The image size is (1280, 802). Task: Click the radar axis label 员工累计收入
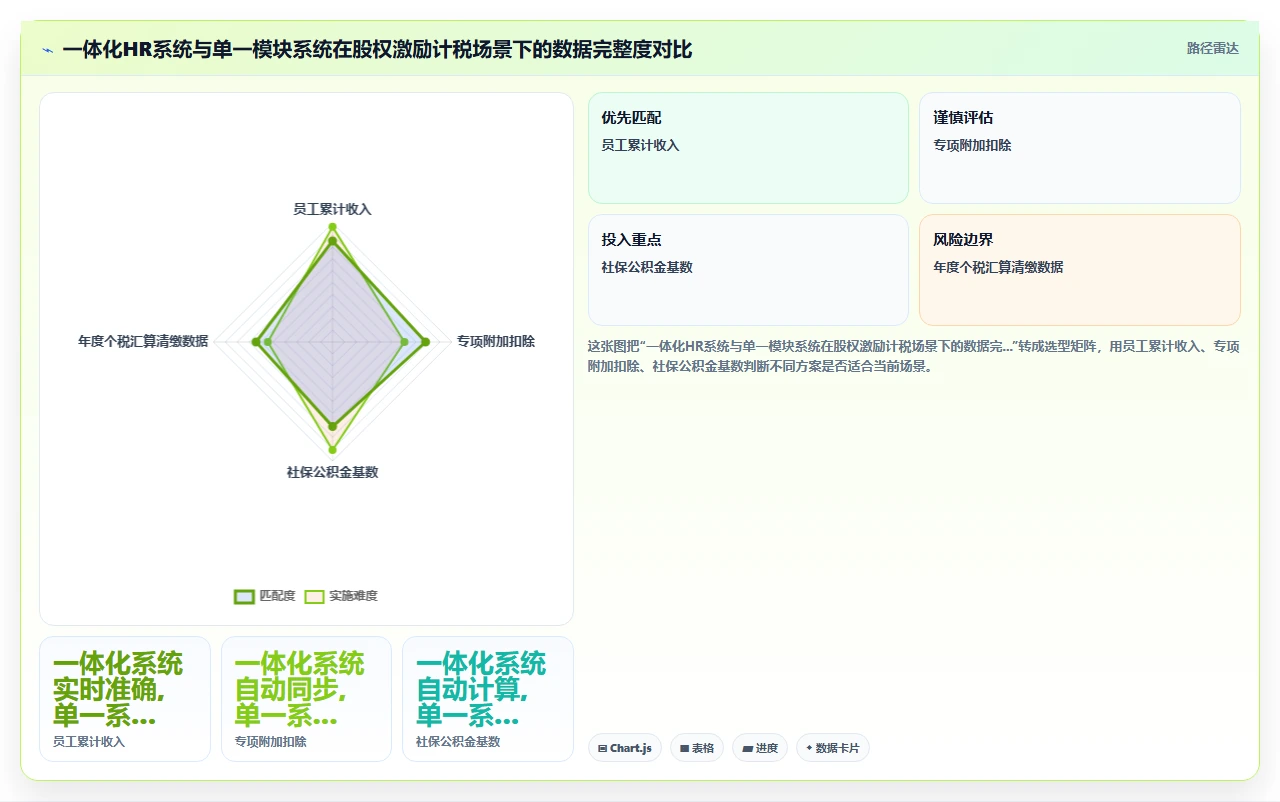[x=332, y=209]
